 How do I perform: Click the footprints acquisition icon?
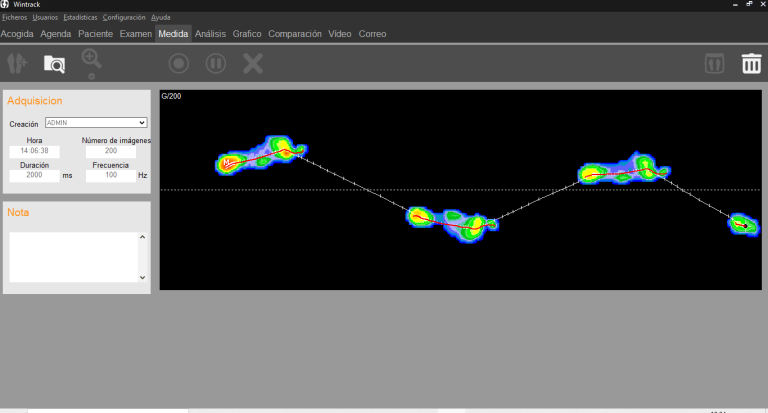pos(16,64)
